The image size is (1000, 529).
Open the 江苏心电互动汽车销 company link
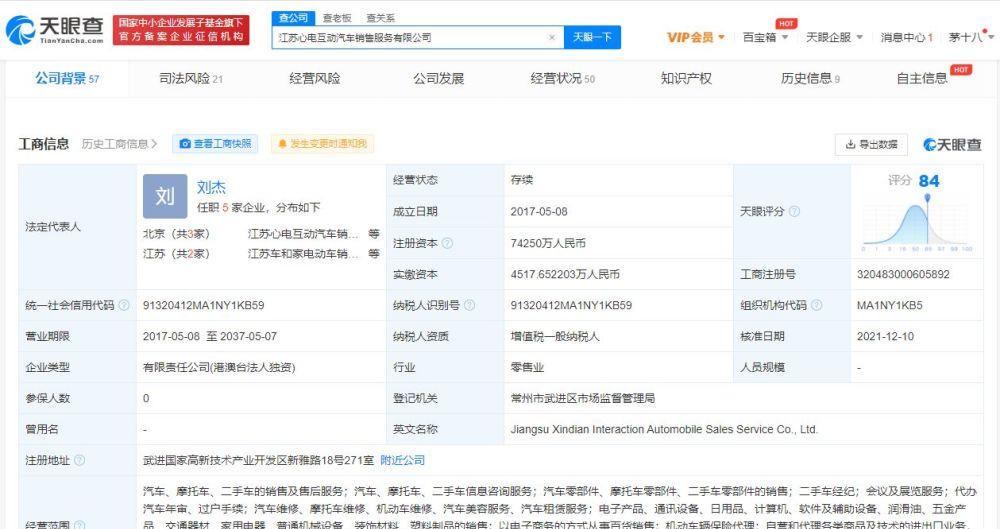[x=303, y=234]
